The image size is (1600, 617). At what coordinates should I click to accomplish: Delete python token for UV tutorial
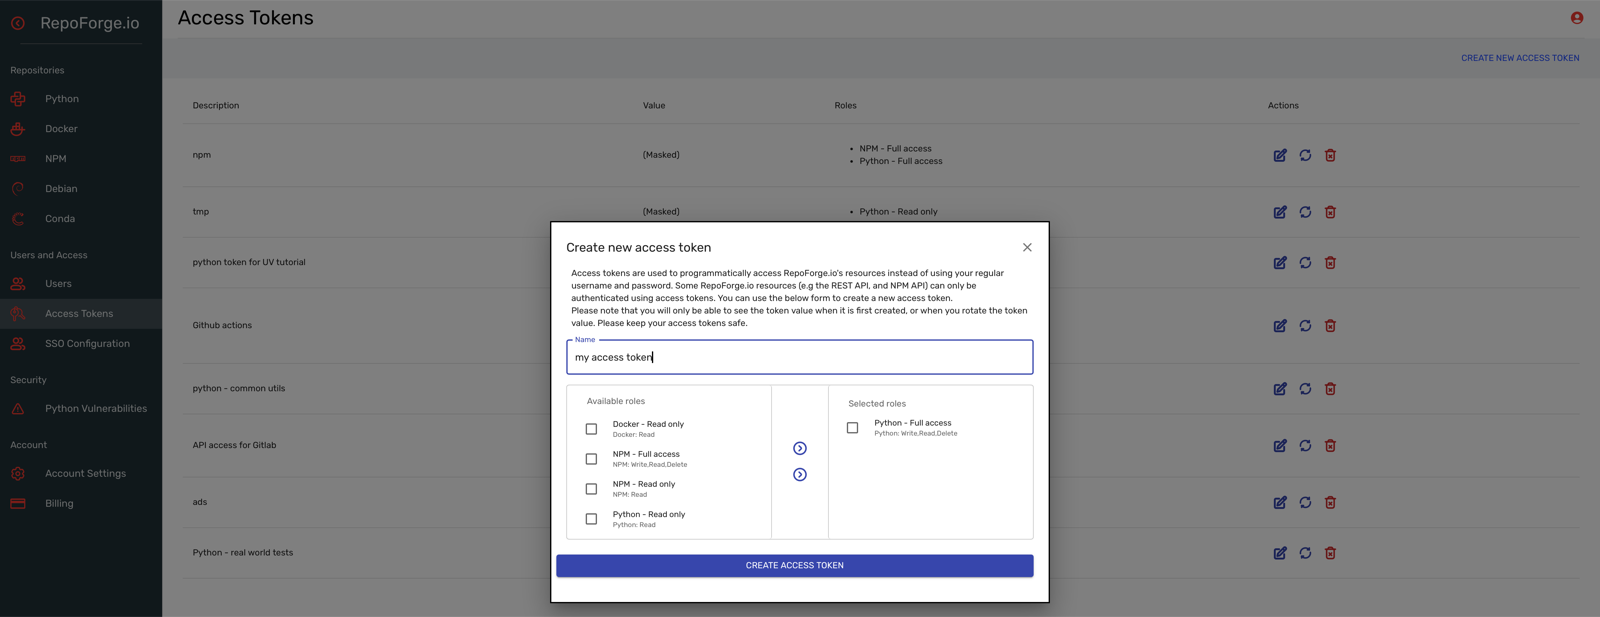pyautogui.click(x=1330, y=263)
